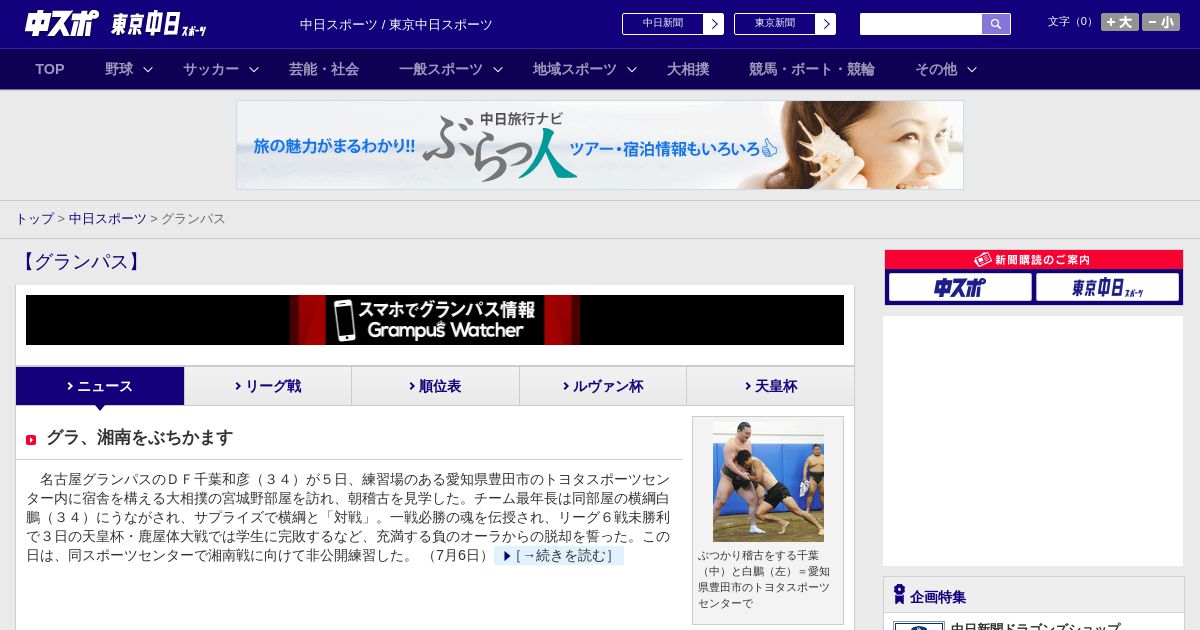Open the Grampus Watcher banner
The image size is (1200, 630).
click(x=435, y=320)
